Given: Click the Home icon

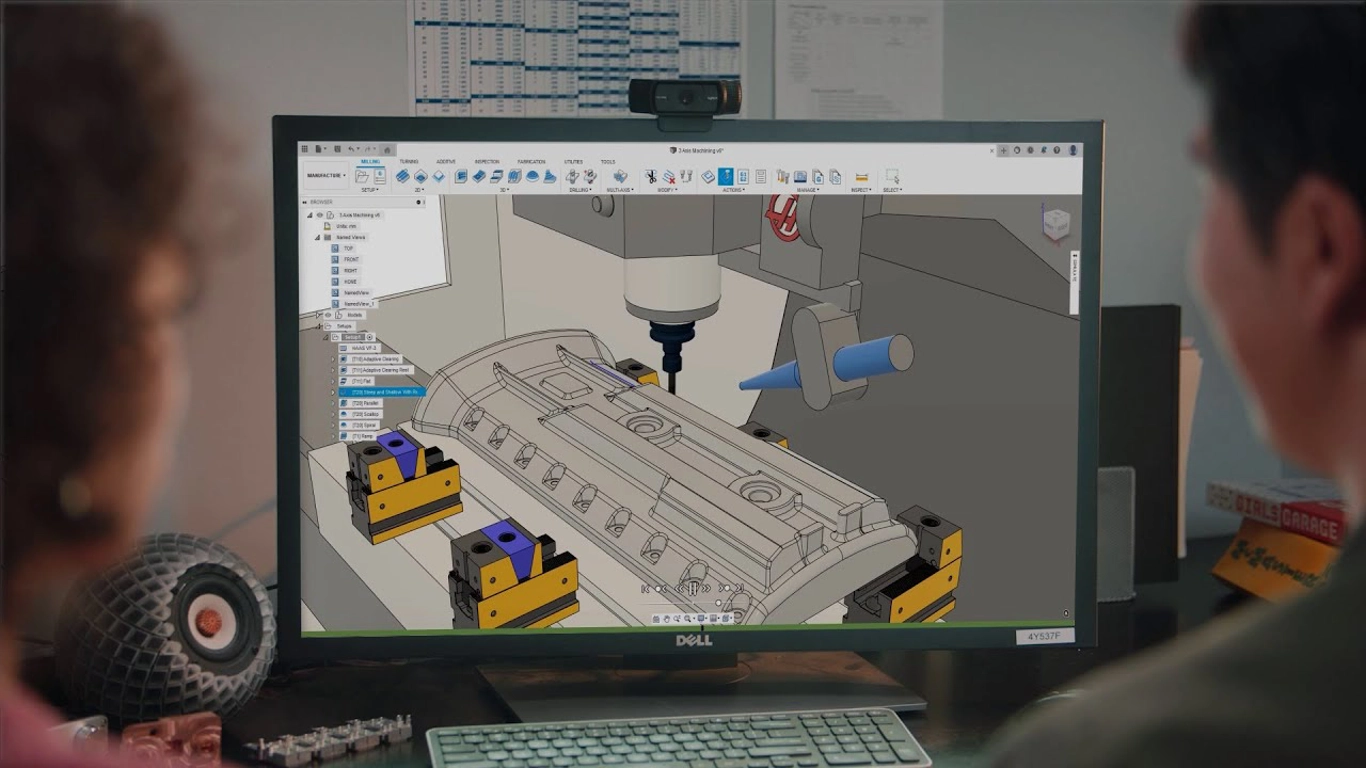Looking at the screenshot, I should pos(387,150).
